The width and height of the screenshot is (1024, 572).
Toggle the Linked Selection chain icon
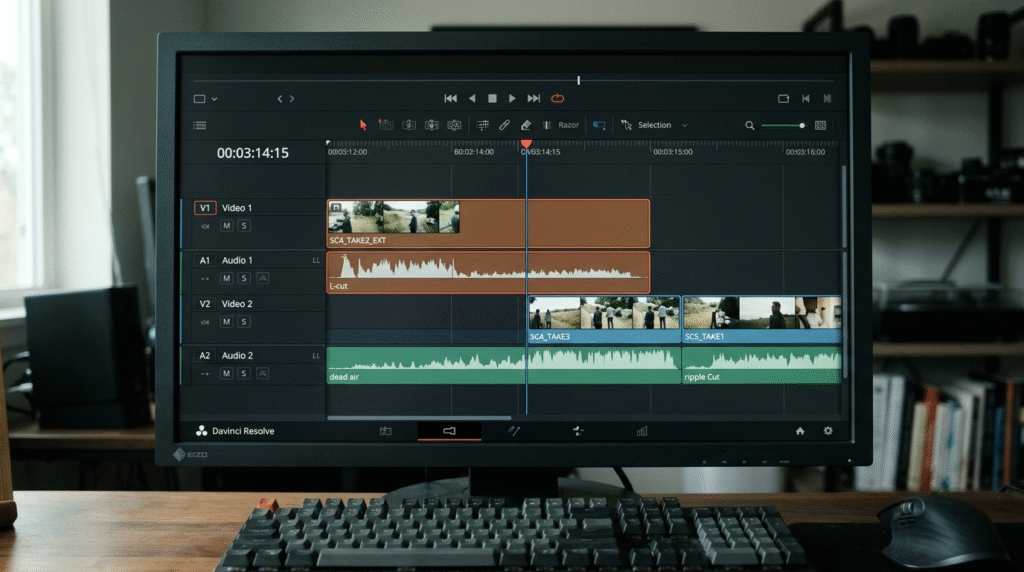pos(504,125)
